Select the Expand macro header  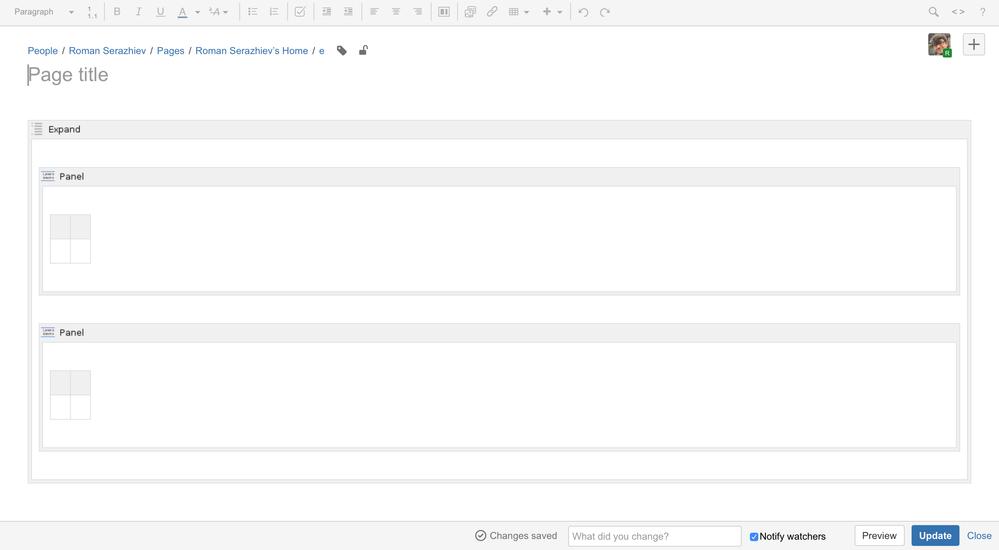click(500, 129)
